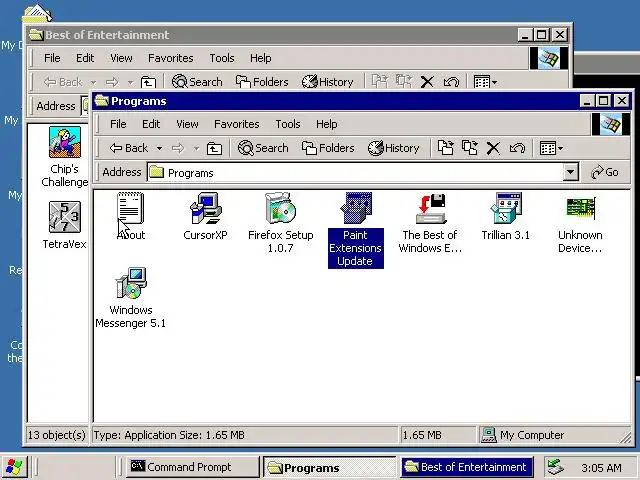Screen dimensions: 640x480
Task: Click Back button in Programs window
Action: (129, 148)
